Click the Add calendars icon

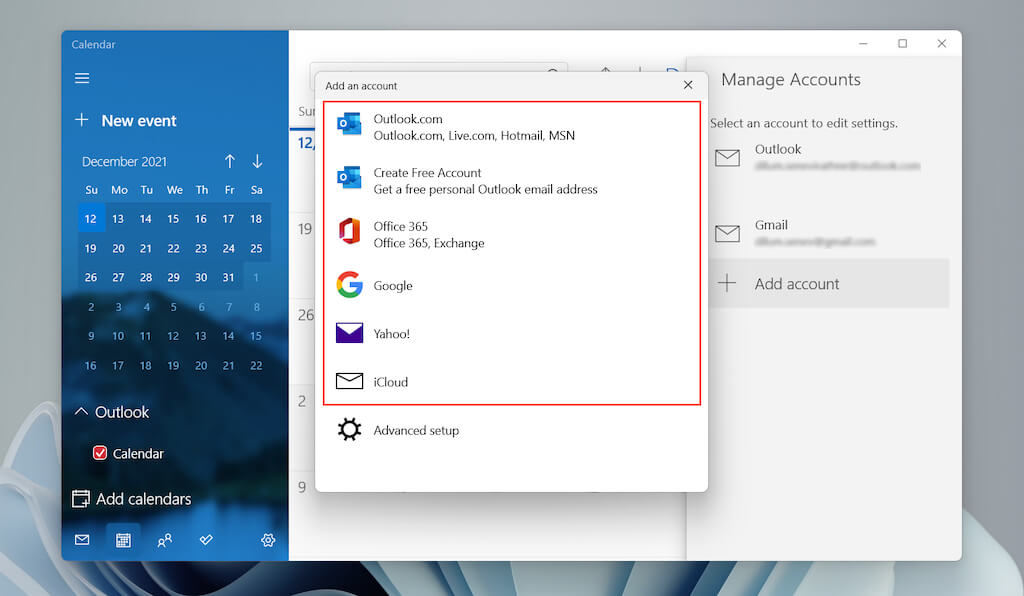point(81,499)
